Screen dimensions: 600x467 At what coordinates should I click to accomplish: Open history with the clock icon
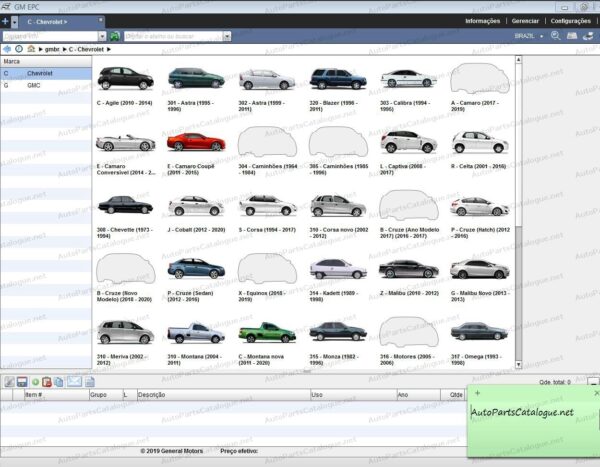[x=19, y=49]
